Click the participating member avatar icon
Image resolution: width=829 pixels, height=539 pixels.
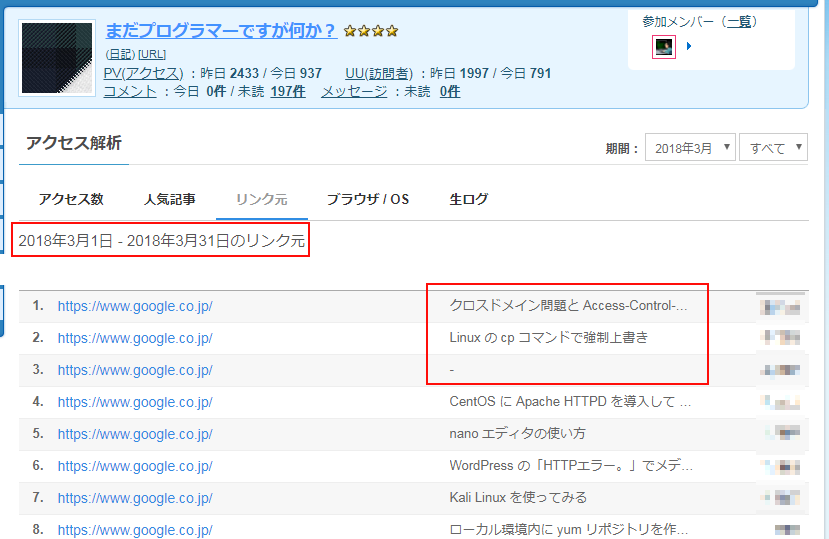click(664, 47)
